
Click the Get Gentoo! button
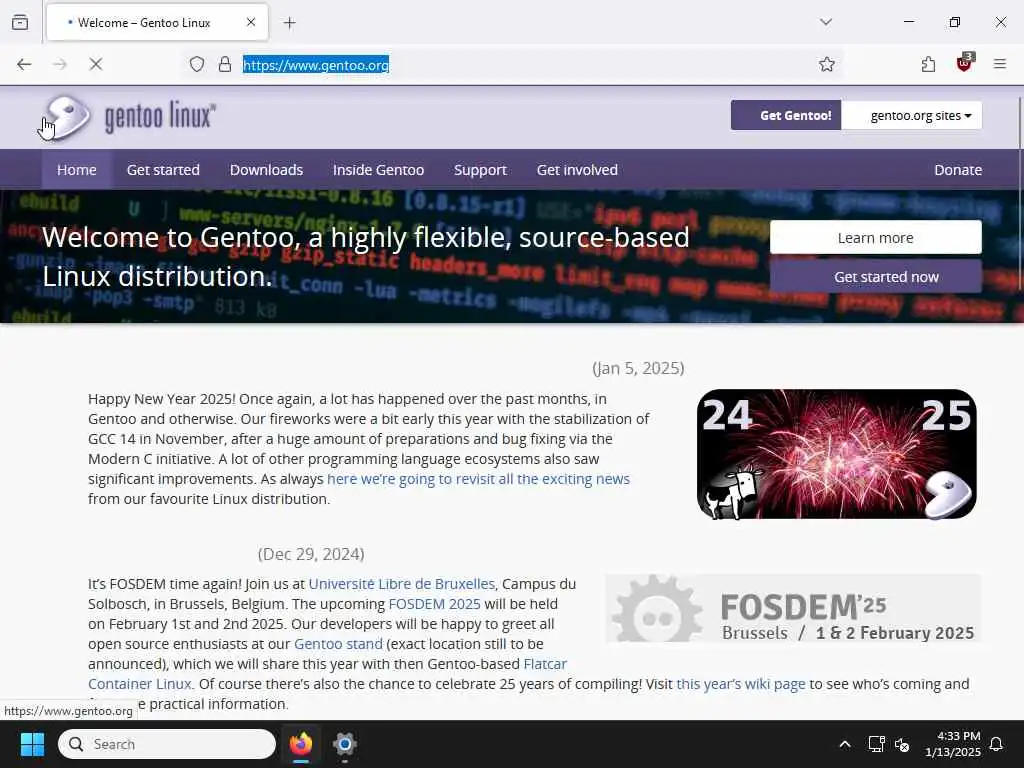(786, 116)
